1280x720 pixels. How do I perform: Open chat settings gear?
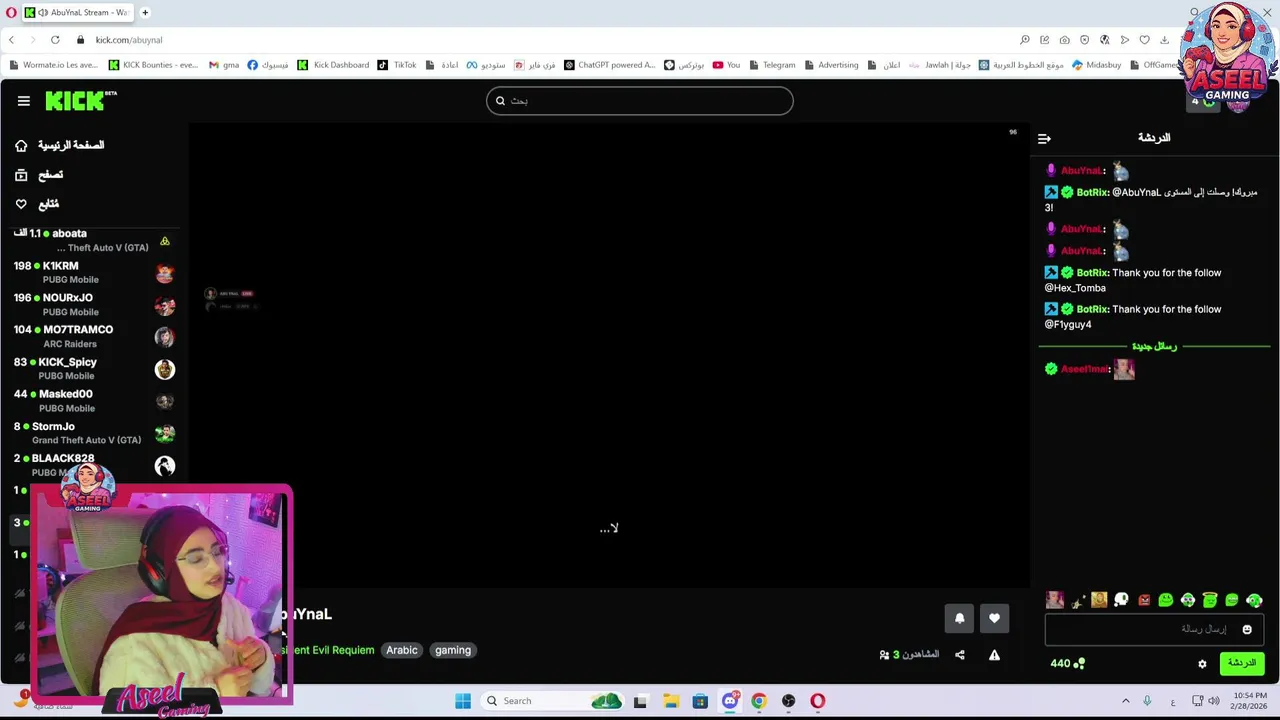click(x=1202, y=664)
